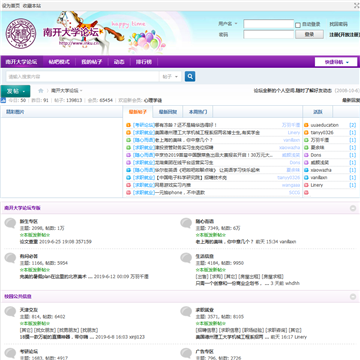Open the 新生专区 board link

(29, 221)
